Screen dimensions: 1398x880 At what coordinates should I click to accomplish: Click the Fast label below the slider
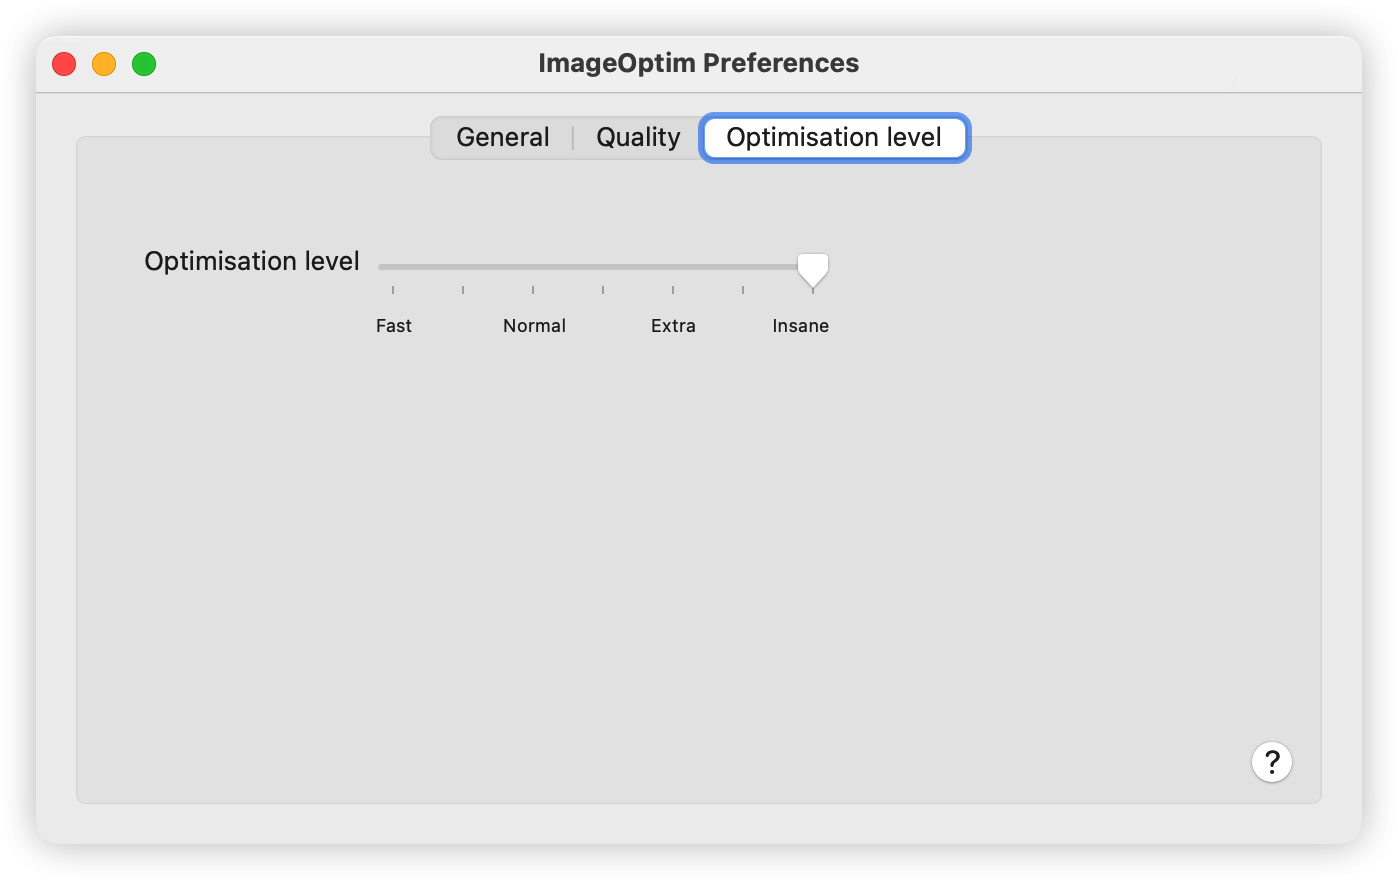coord(394,325)
